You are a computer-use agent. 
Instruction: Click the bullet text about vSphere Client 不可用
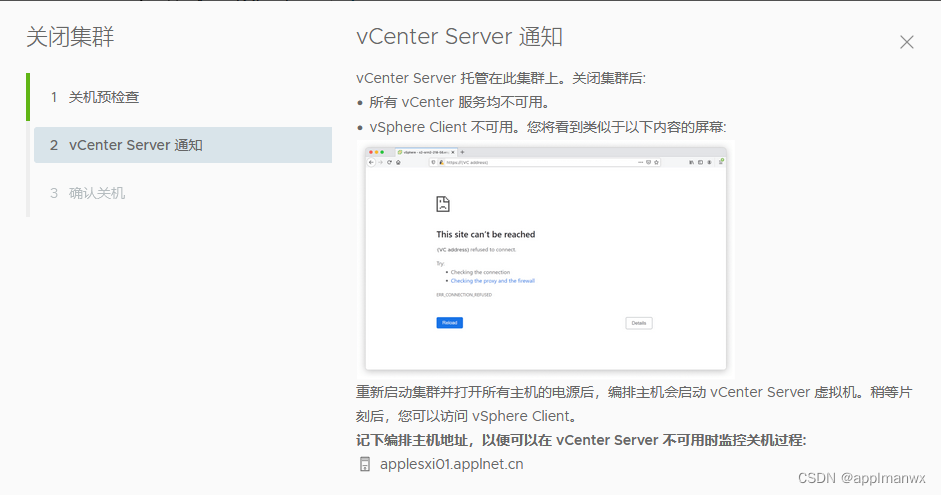click(x=548, y=127)
